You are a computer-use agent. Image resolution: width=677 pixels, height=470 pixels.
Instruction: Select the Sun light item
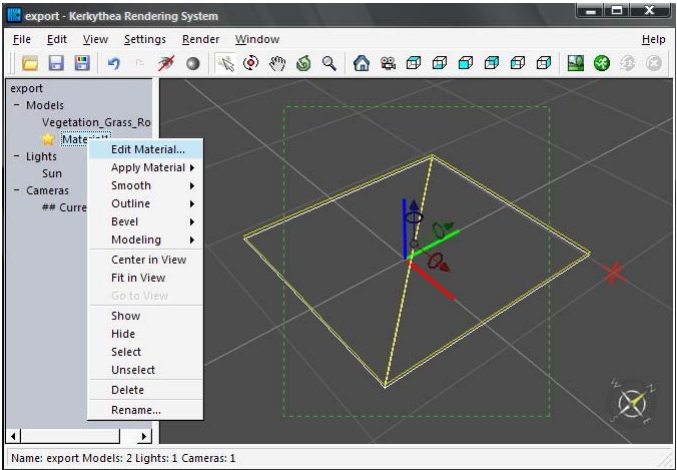52,173
